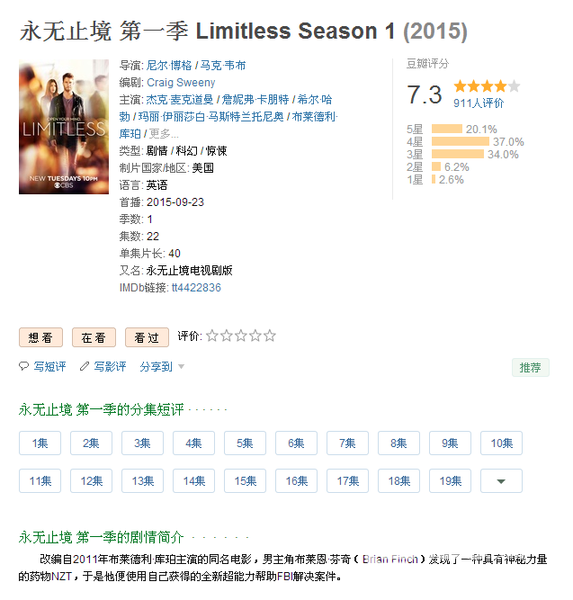Expand the cast list via 更多...
573x600 pixels.
[x=164, y=134]
